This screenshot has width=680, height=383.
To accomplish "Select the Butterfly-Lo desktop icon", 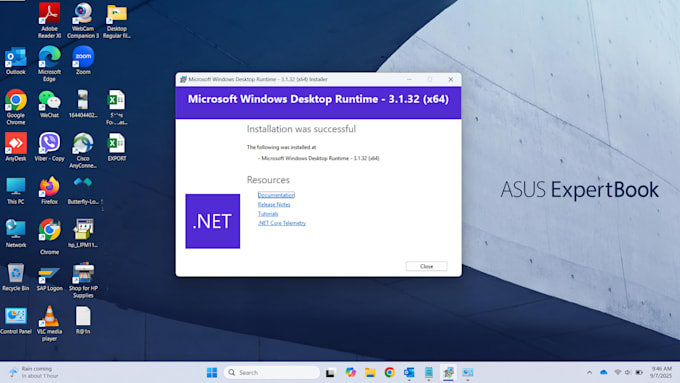I will (x=83, y=190).
